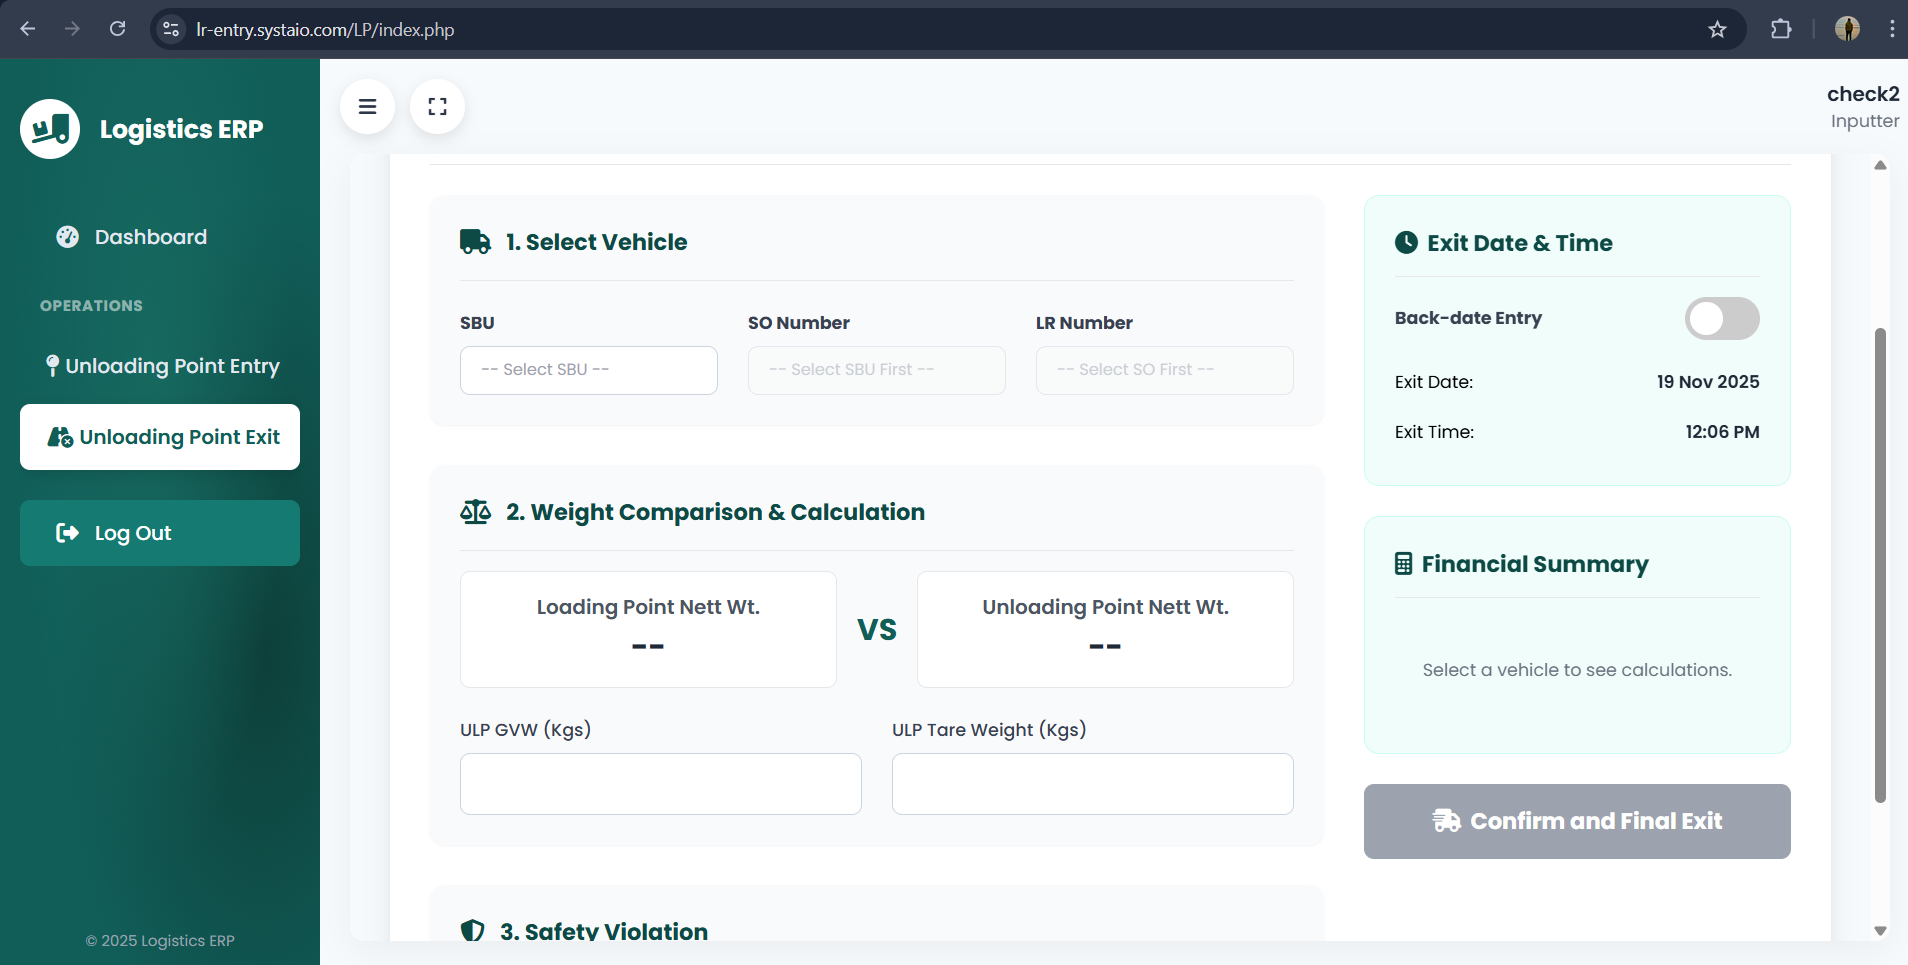Focus the ULP GVW (Kgs) field
Viewport: 1908px width, 965px height.
coord(660,784)
